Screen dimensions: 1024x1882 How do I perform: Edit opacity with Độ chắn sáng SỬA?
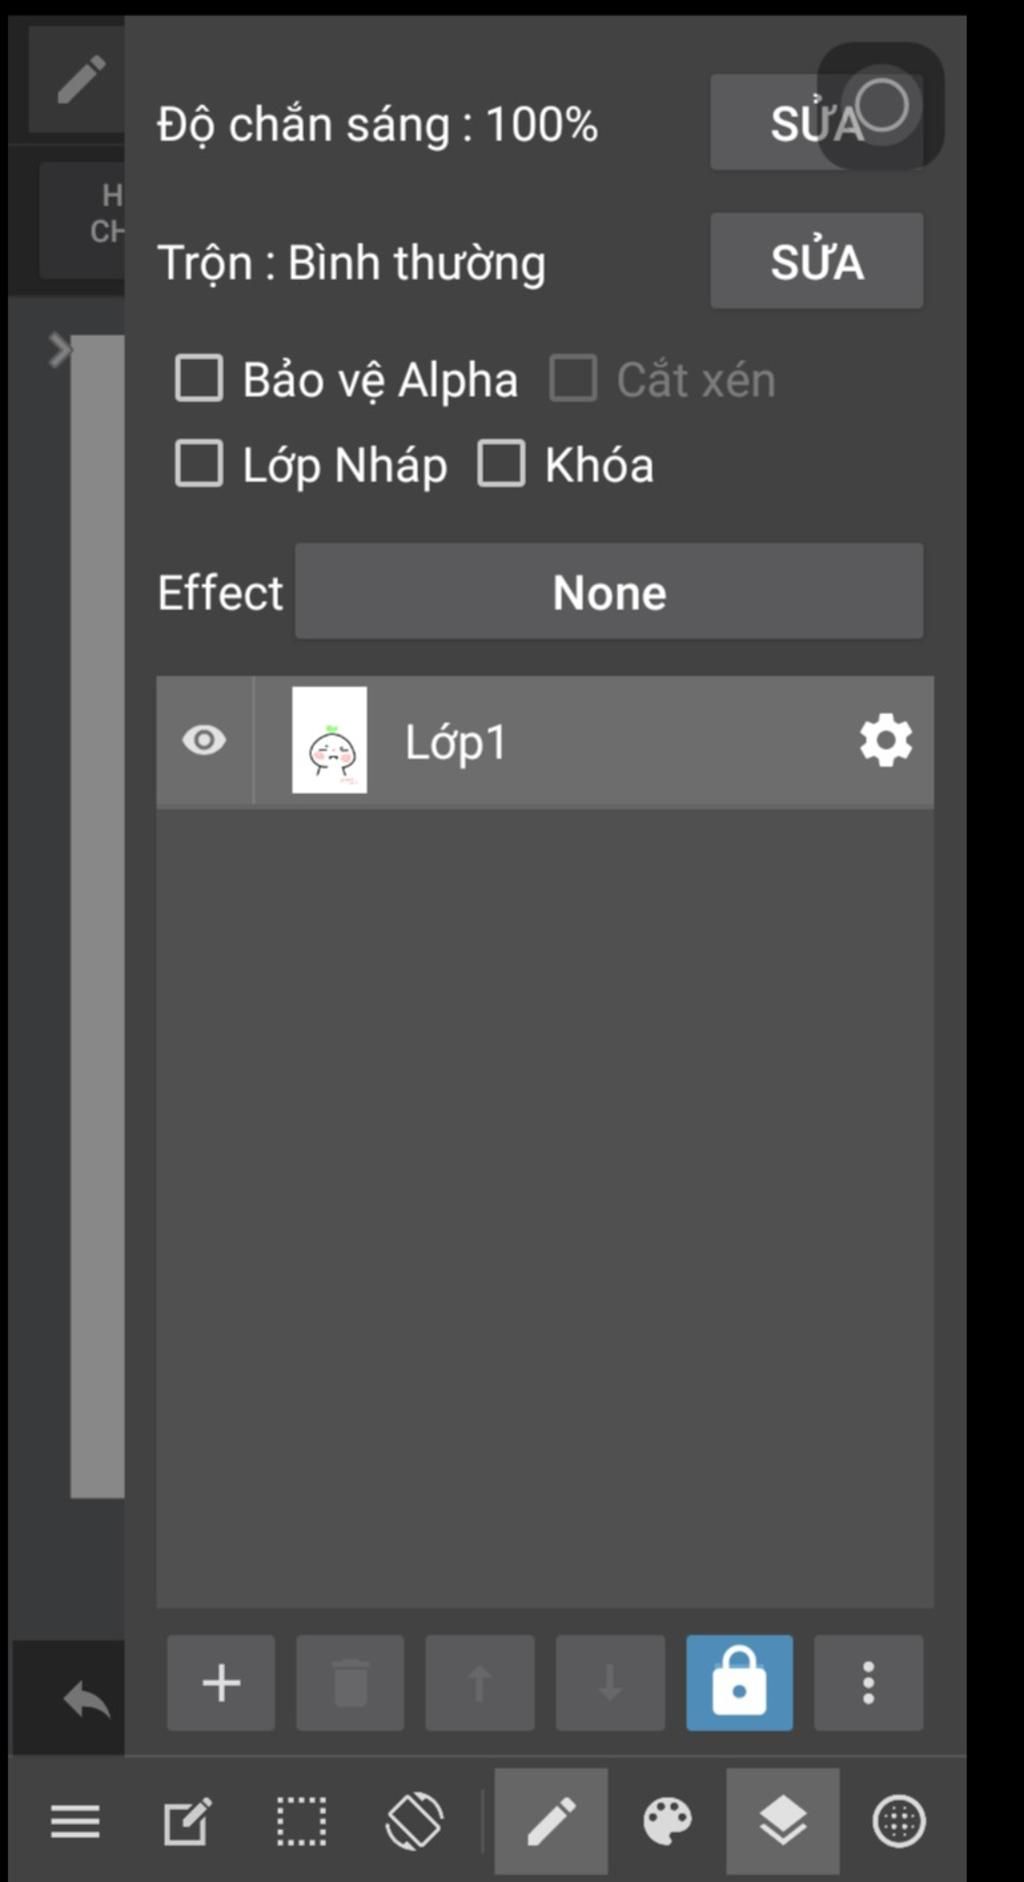[816, 123]
